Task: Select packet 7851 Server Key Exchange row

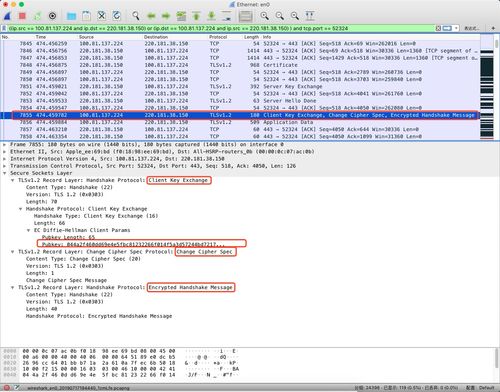Action: [240, 86]
